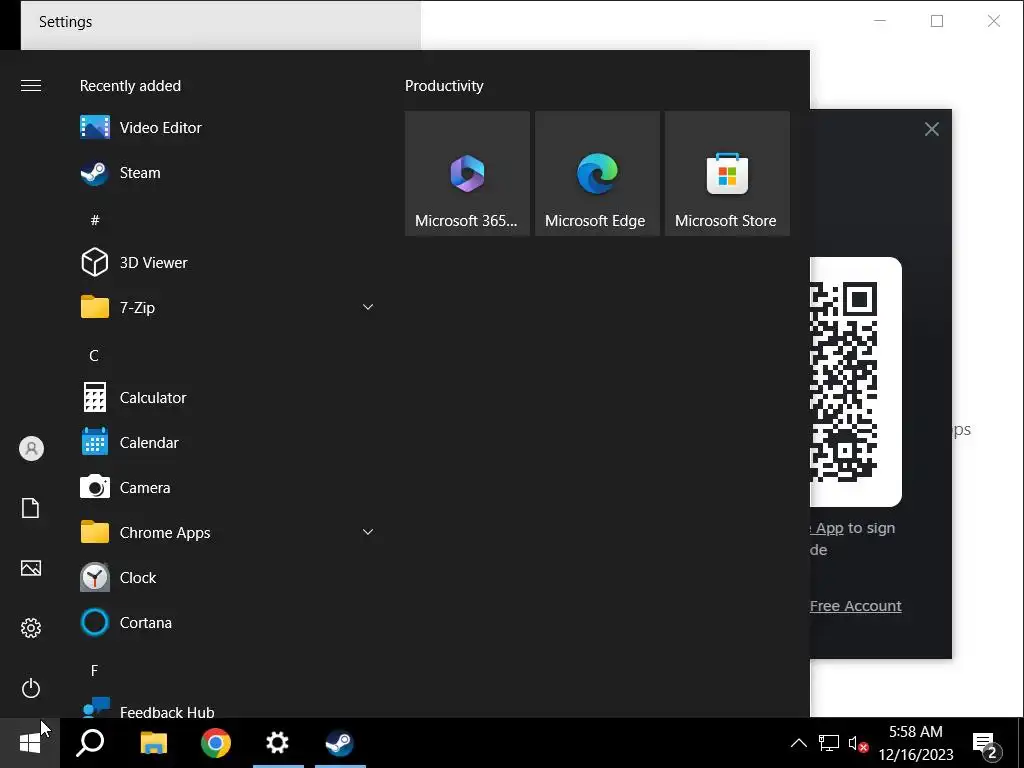Screen dimensions: 1024x768
Task: Click the F letter header in app list
Action: point(94,671)
